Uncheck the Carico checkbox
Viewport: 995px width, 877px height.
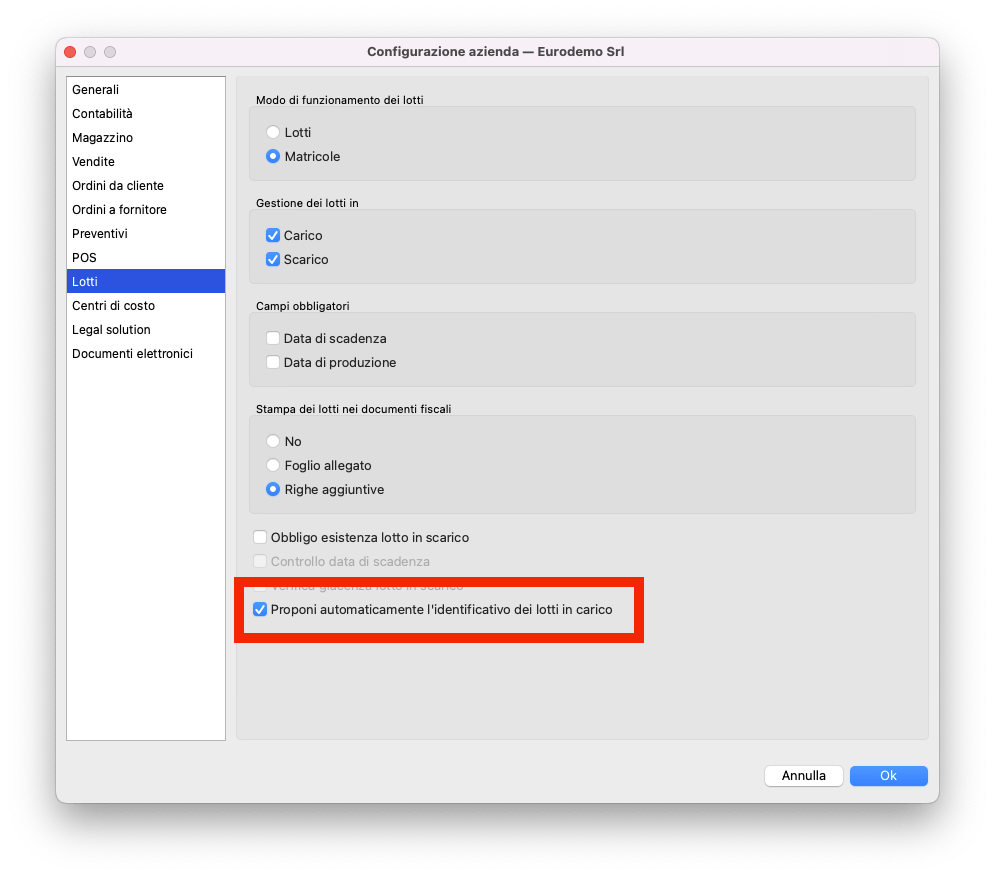[x=273, y=236]
